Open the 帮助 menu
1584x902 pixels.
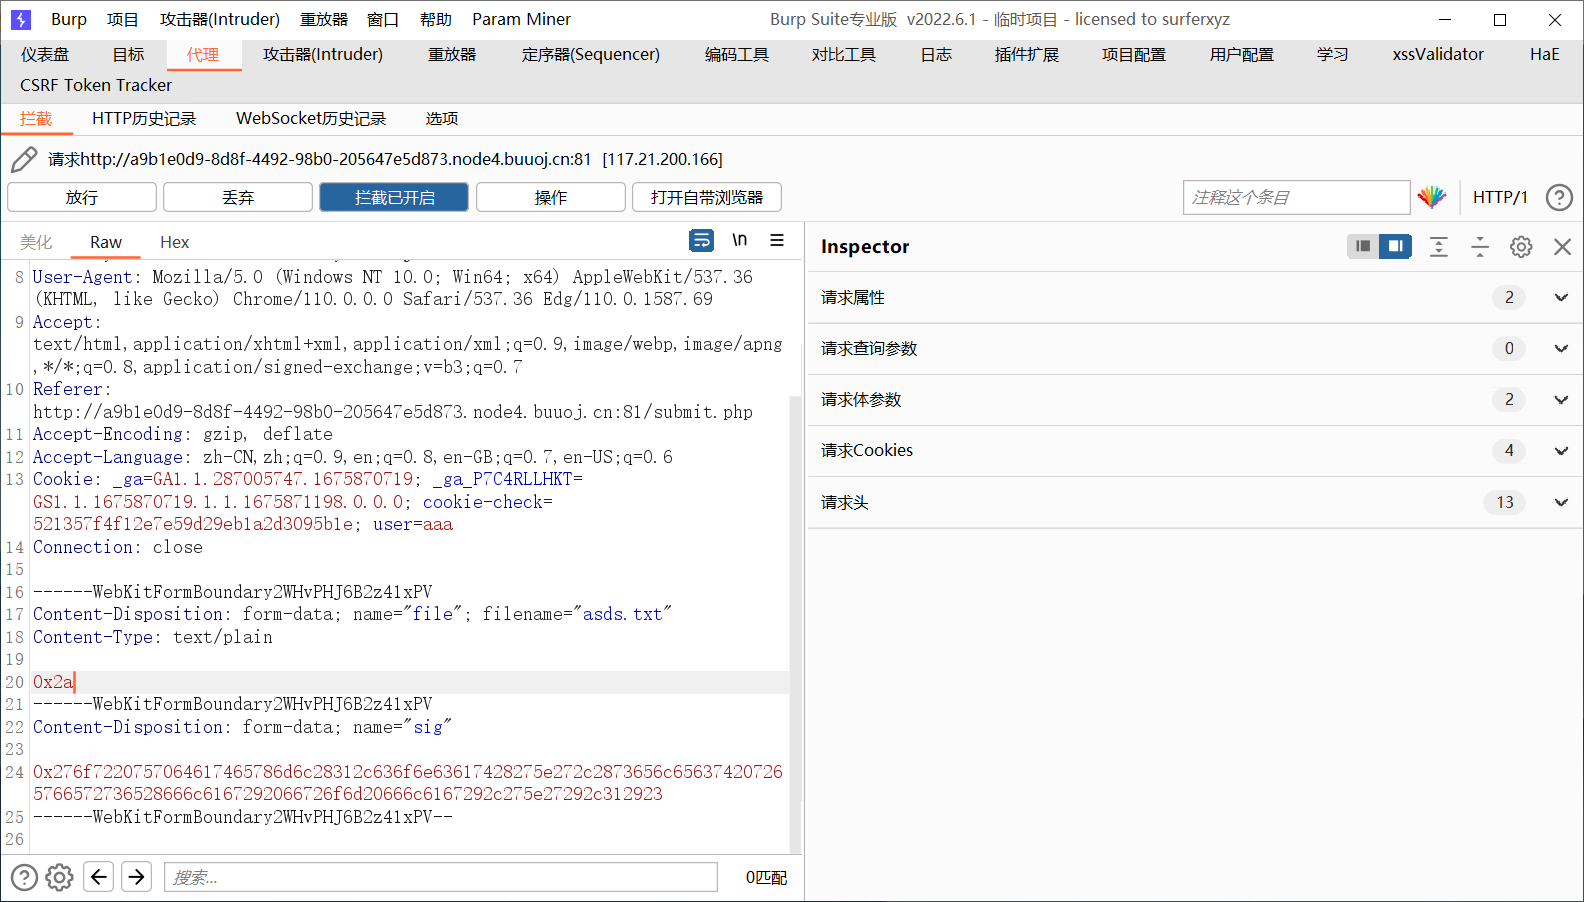[x=436, y=19]
